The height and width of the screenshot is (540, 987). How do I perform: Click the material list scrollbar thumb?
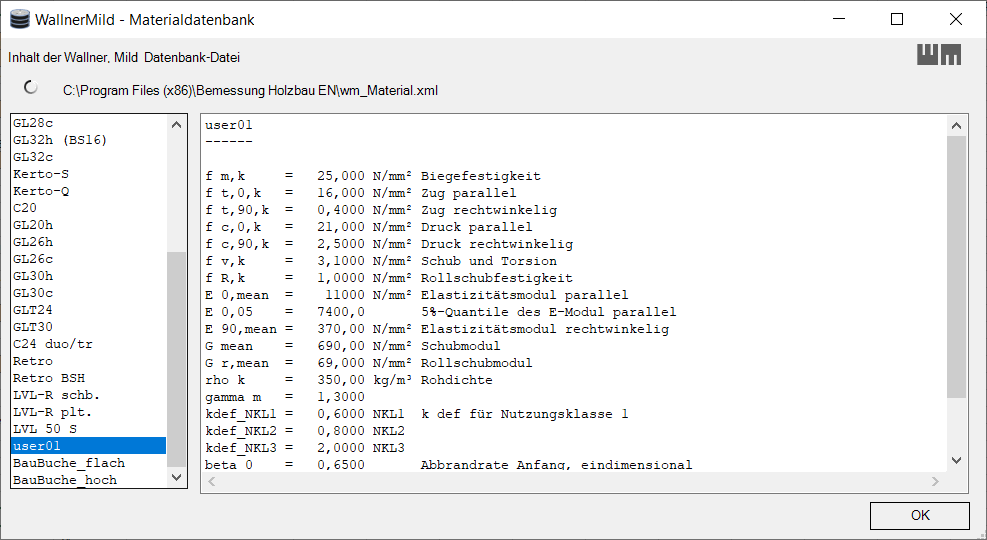click(176, 359)
